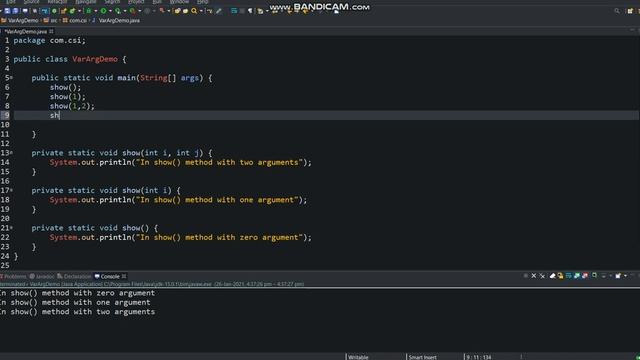Click the Open Perspective icon
Screen dimensions: 640x360
(x=630, y=11)
